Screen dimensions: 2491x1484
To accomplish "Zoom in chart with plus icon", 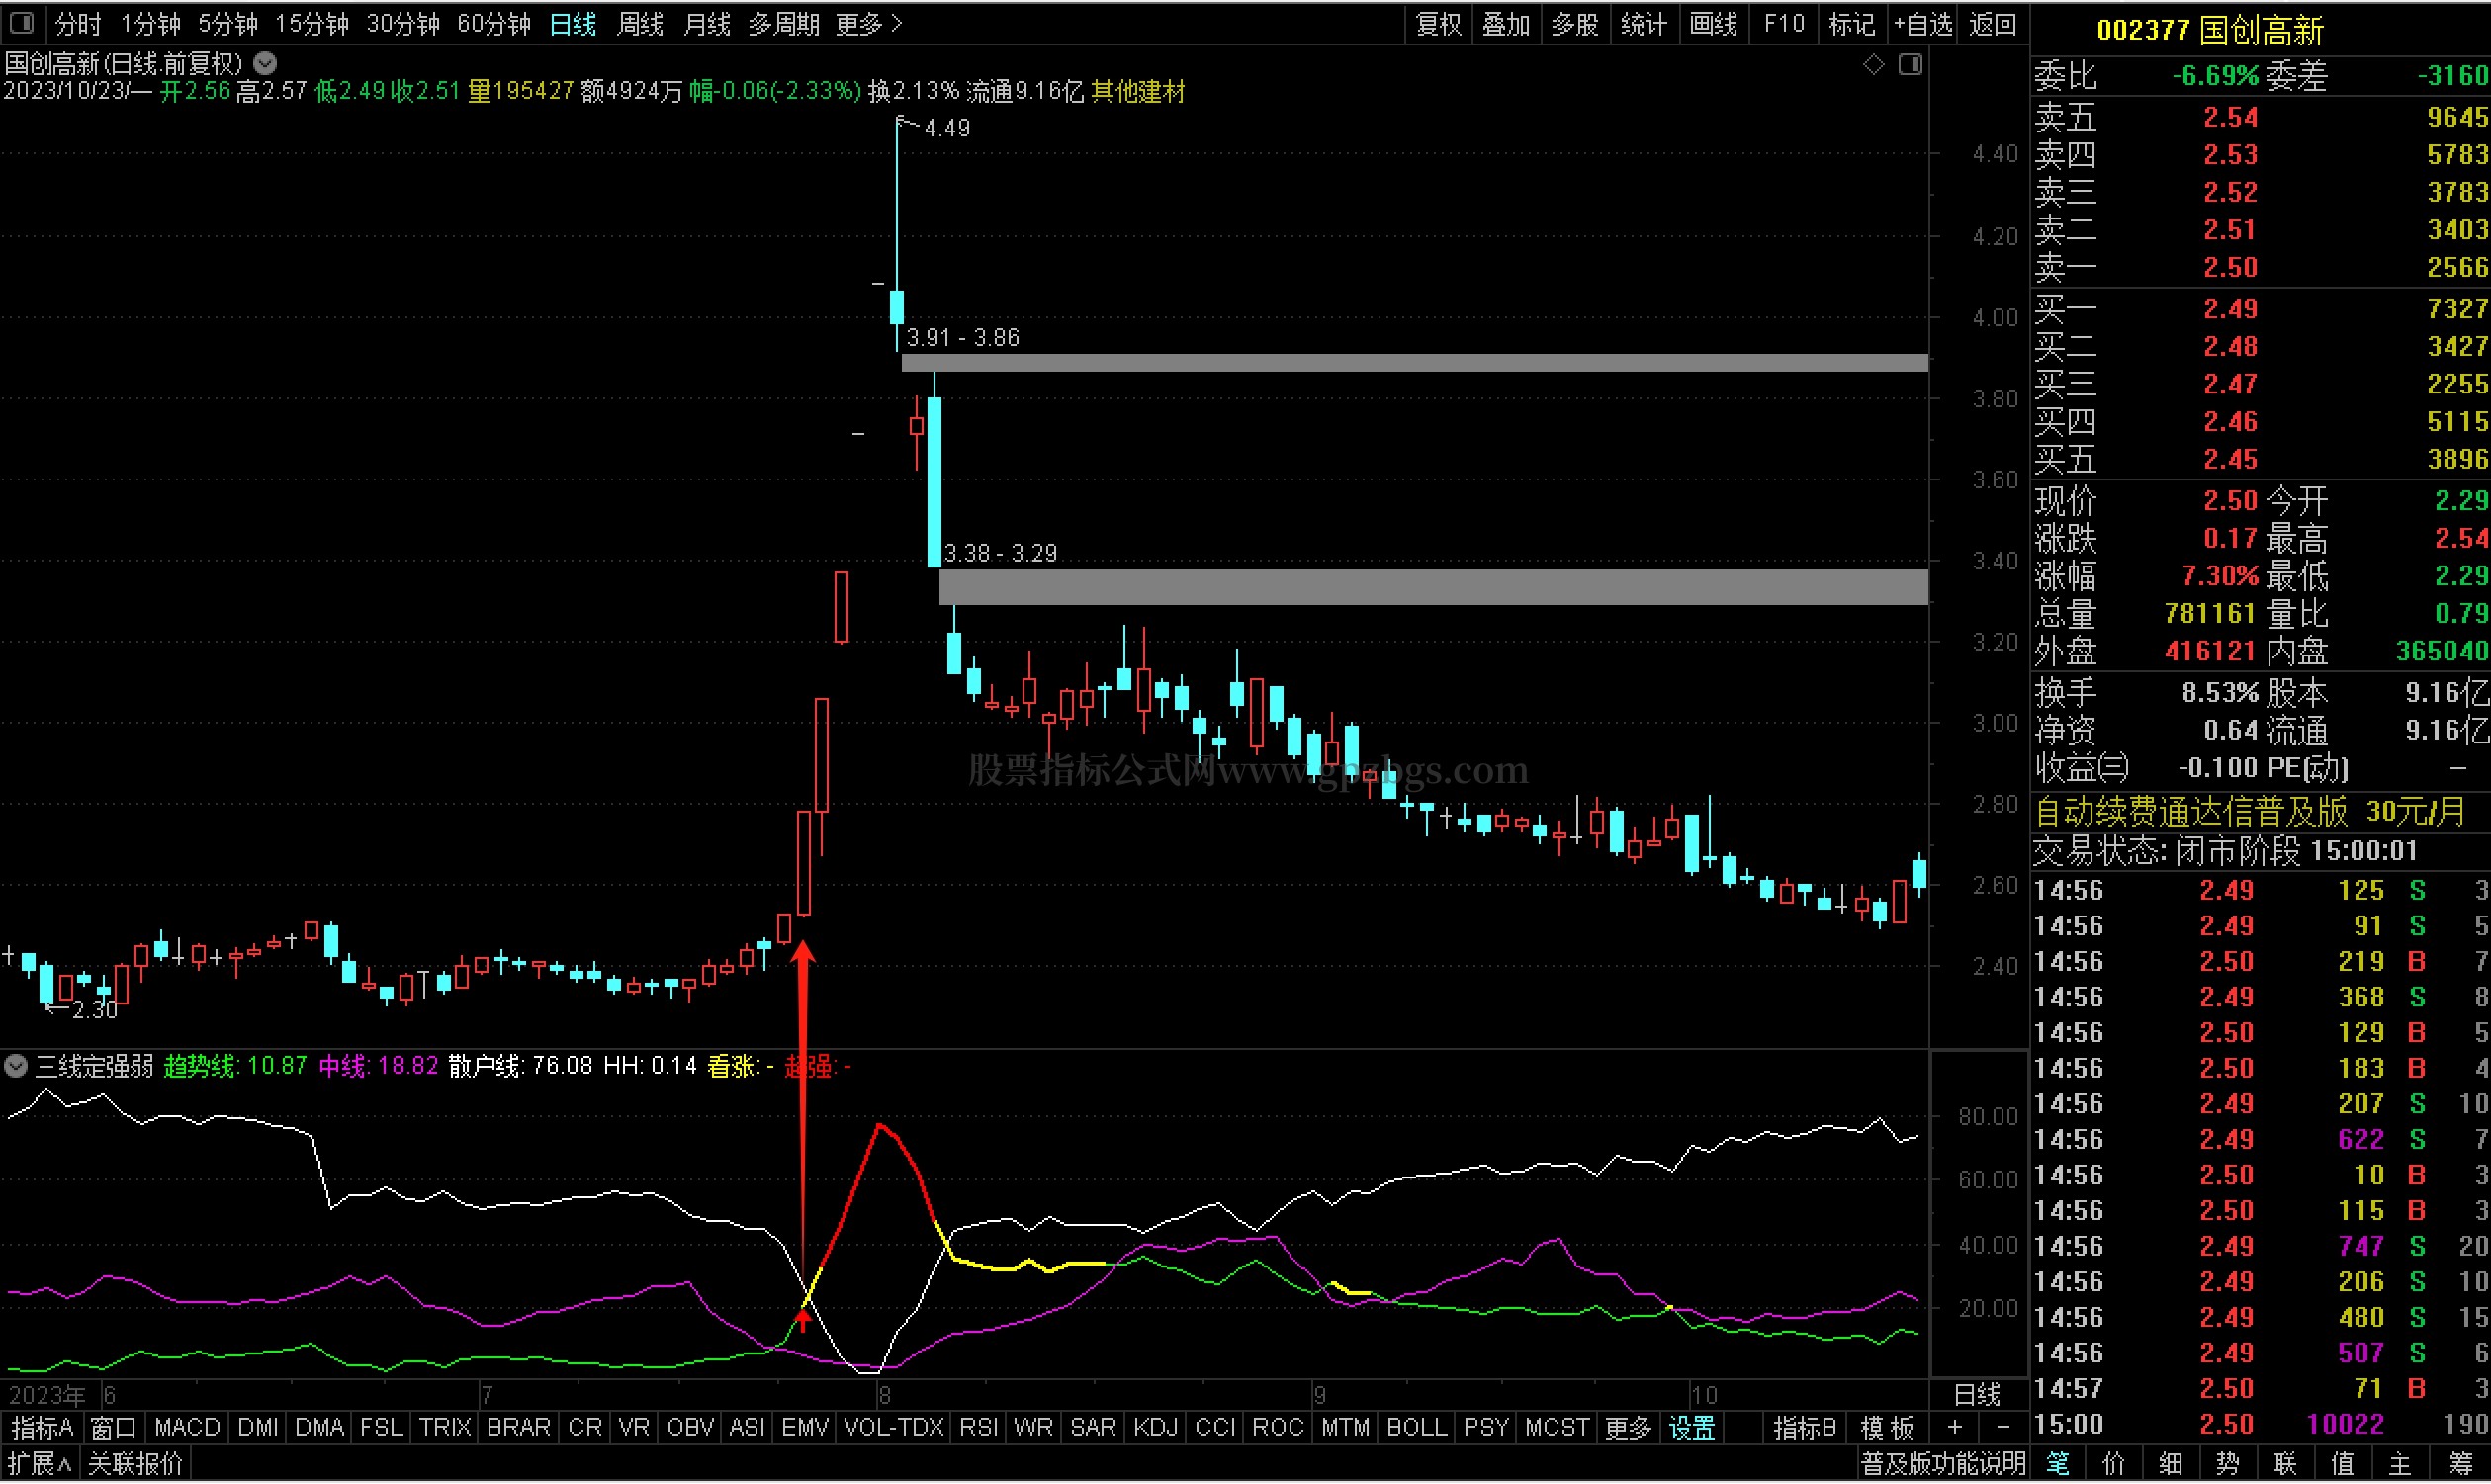I will [1954, 1428].
